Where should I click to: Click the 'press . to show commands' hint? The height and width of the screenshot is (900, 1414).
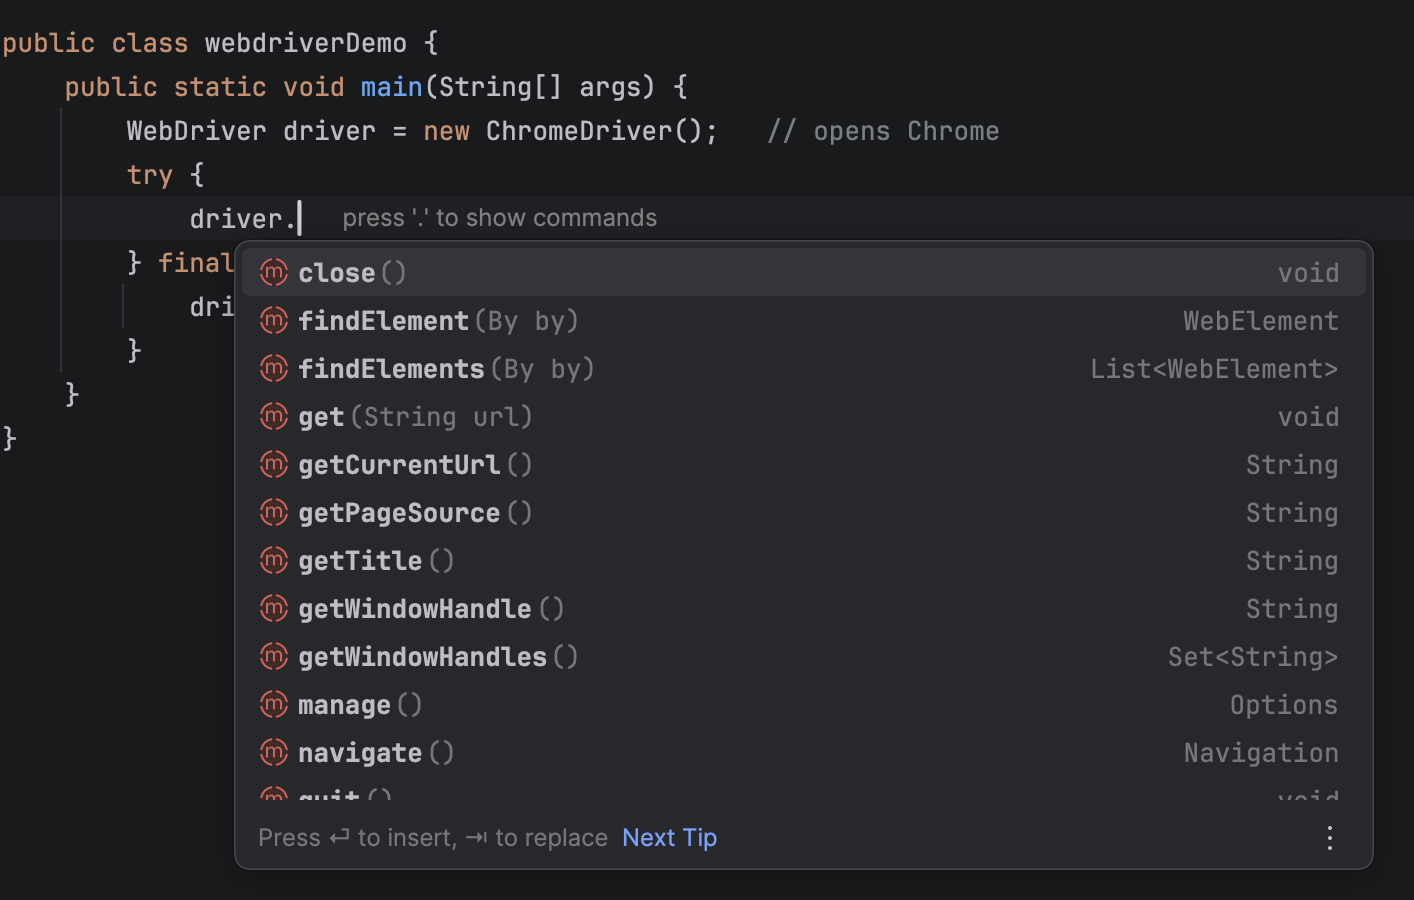(500, 218)
